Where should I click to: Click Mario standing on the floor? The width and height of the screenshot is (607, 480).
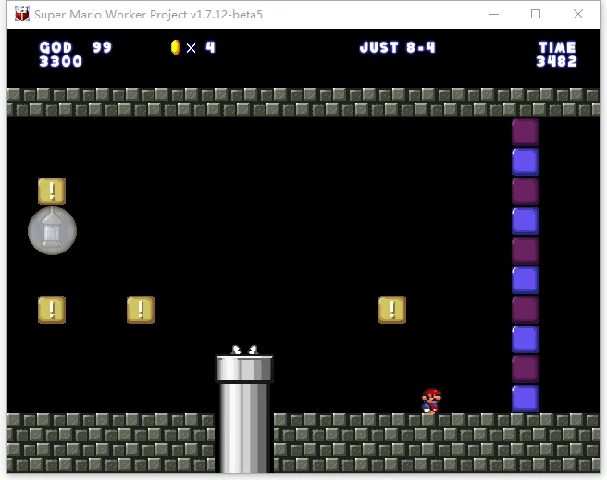pos(431,401)
